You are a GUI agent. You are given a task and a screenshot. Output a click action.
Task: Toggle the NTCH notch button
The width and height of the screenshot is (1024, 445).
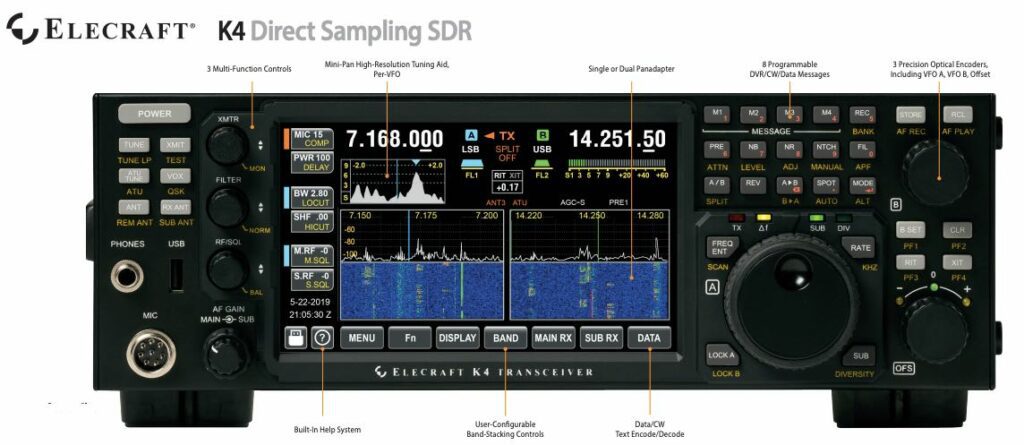click(x=825, y=149)
